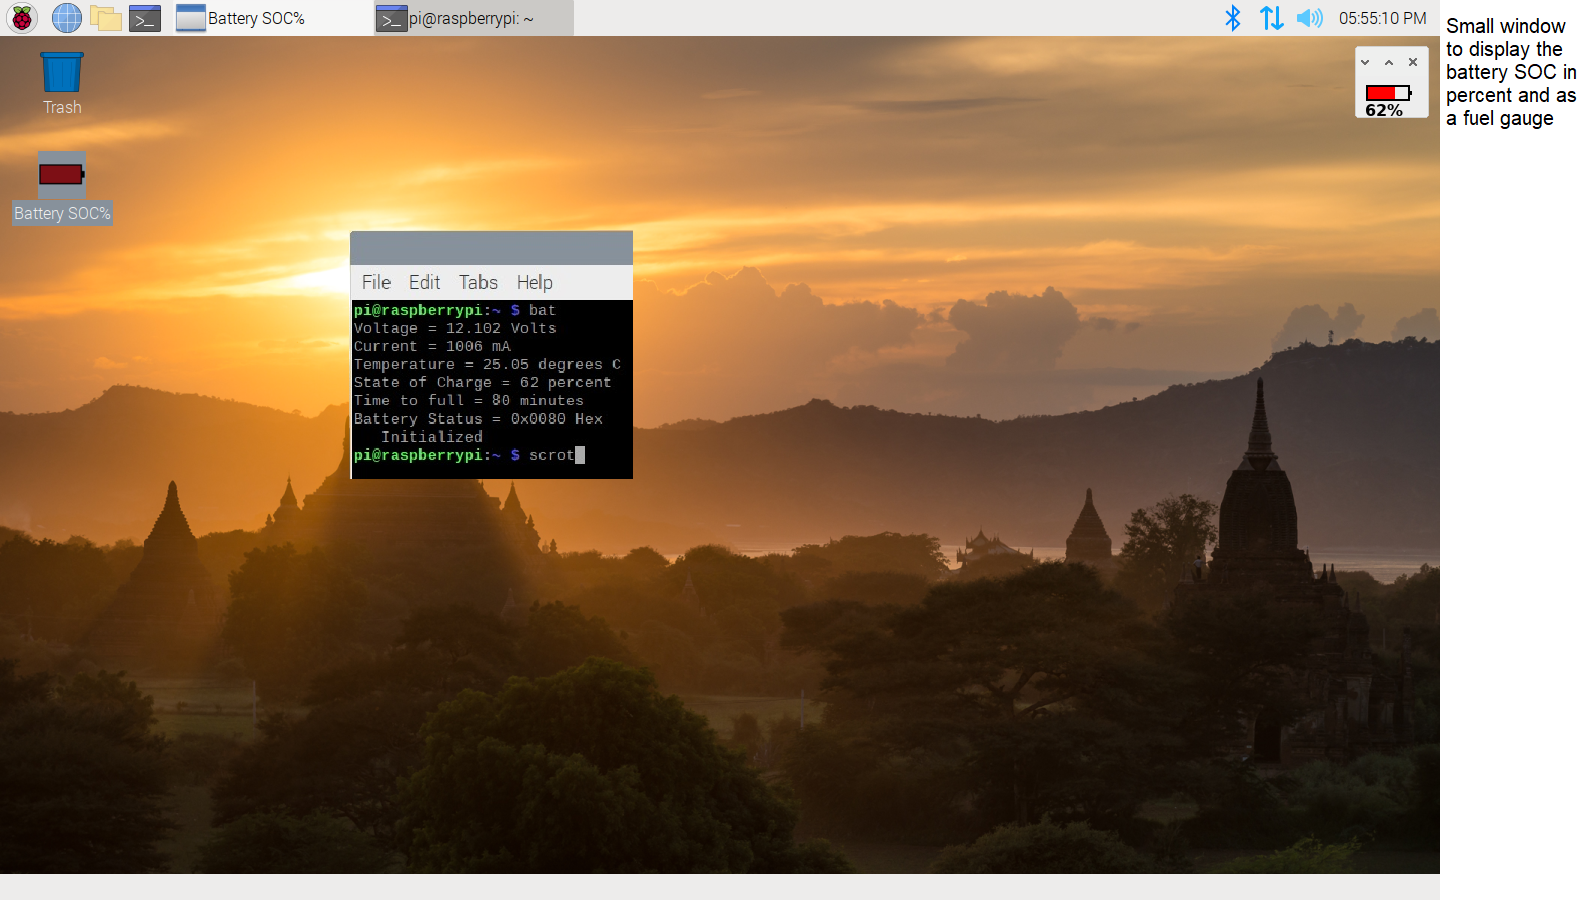Click the volume speaker tray icon
1577x900 pixels.
pos(1309,18)
